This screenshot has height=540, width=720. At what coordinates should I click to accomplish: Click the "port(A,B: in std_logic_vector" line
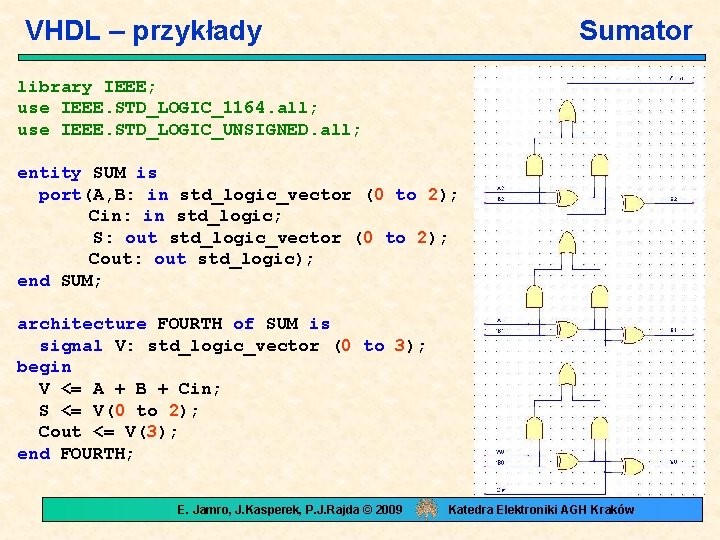[x=248, y=195]
